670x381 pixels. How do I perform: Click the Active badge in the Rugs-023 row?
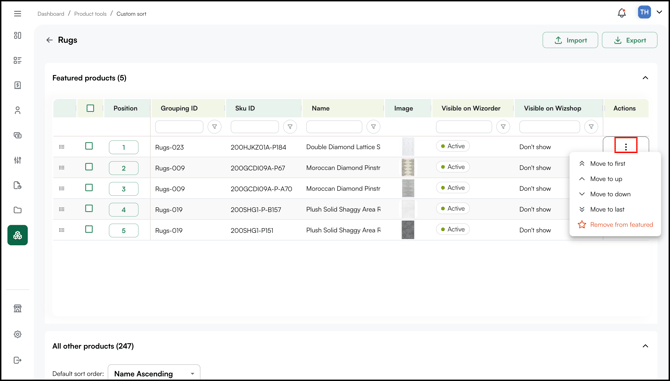point(453,146)
